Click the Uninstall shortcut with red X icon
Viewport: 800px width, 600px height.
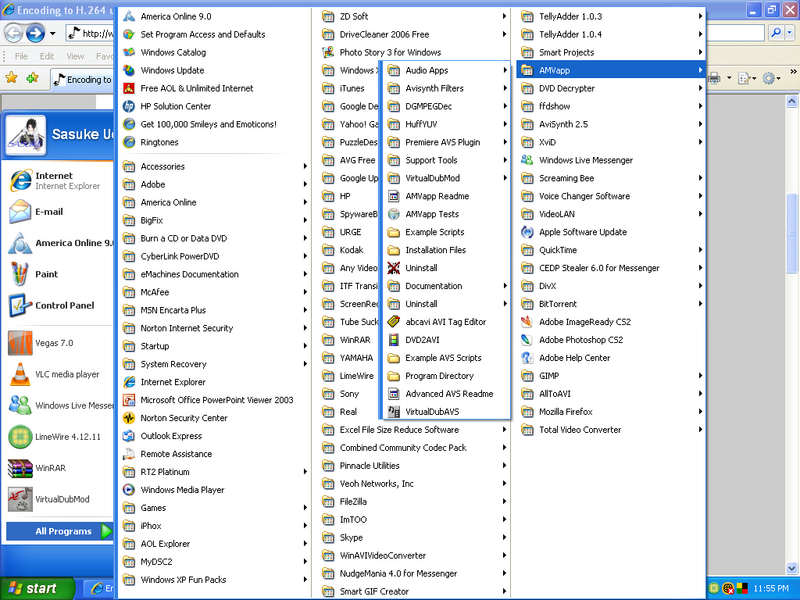(x=393, y=268)
